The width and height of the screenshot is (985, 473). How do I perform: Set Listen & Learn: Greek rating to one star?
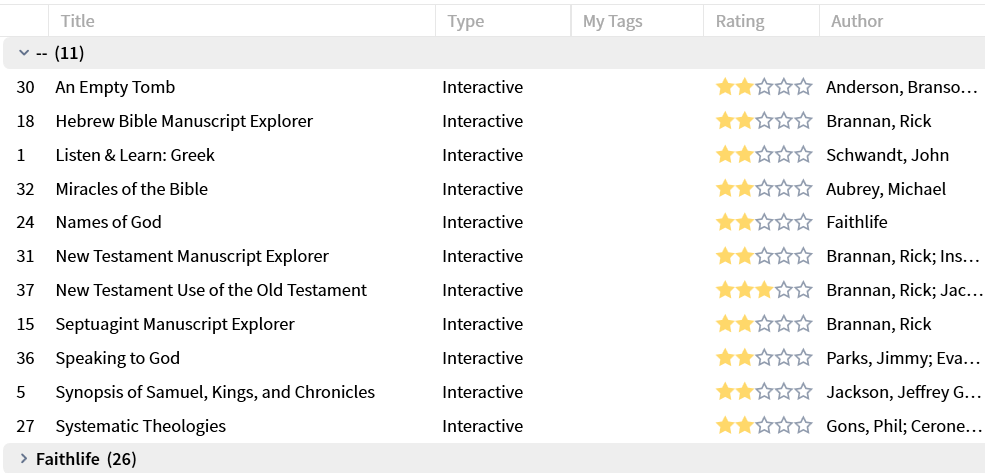725,156
